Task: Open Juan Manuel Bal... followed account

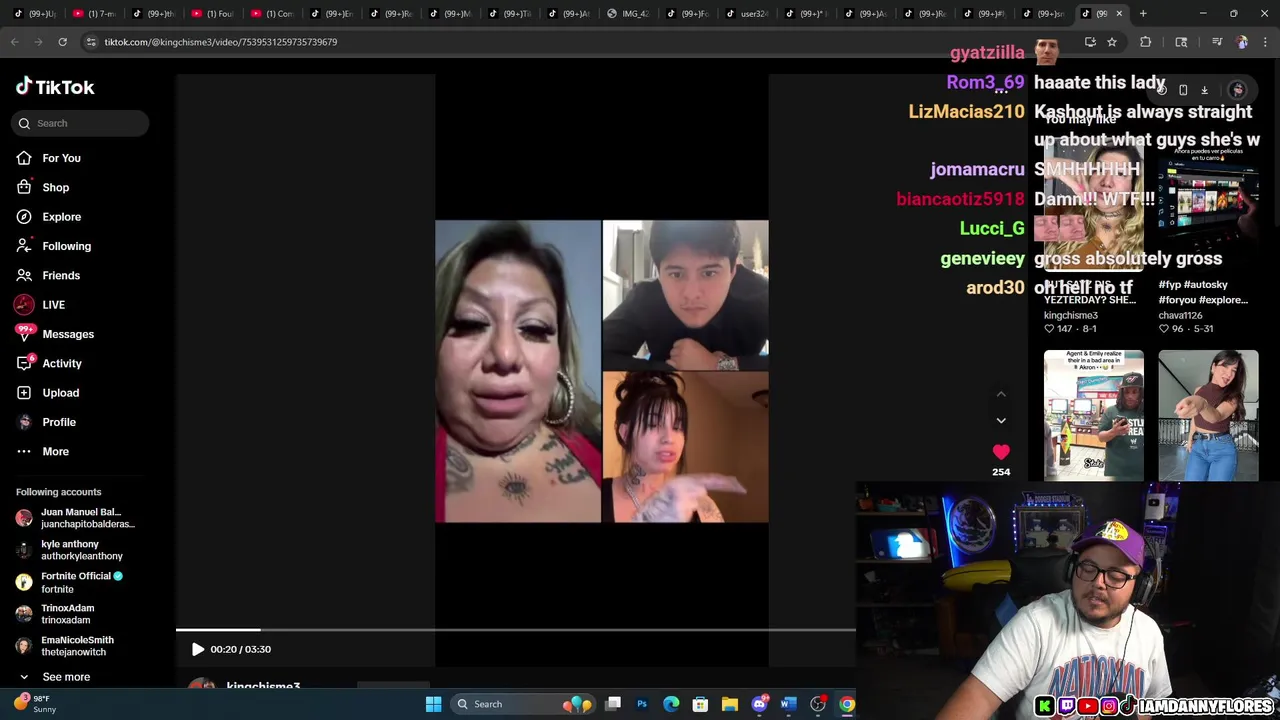Action: 78,518
